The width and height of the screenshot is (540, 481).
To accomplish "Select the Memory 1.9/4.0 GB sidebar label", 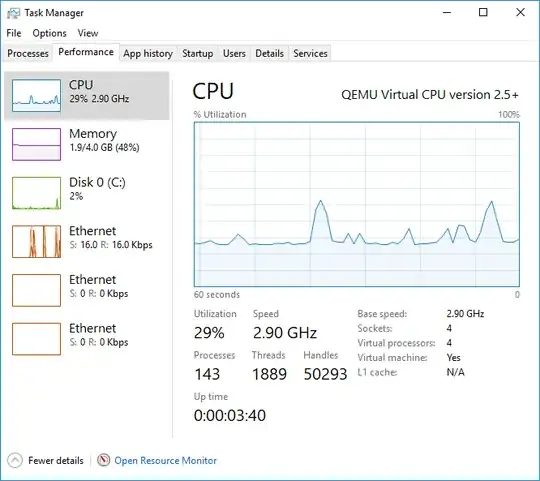I will (104, 140).
